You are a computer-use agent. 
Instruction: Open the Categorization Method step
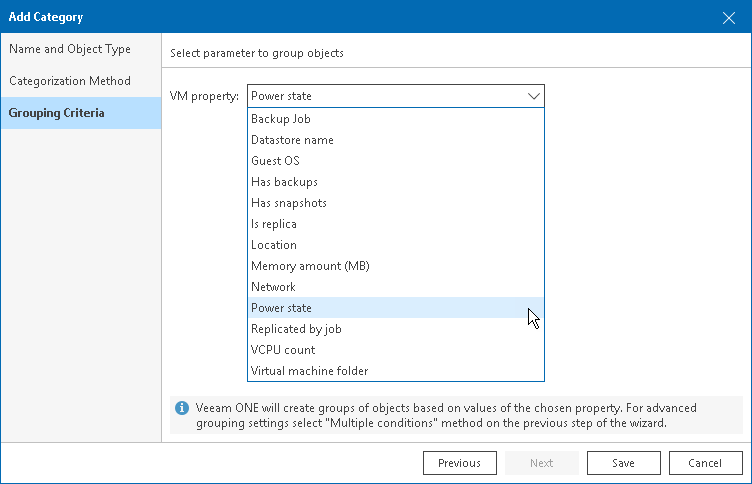click(70, 81)
